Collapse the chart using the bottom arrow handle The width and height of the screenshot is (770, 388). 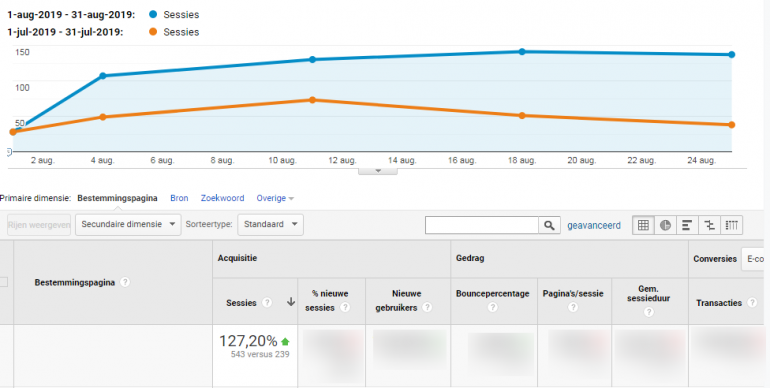click(378, 170)
